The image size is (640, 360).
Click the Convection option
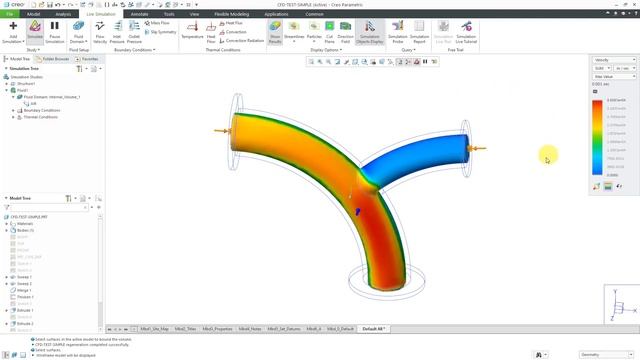pyautogui.click(x=233, y=32)
